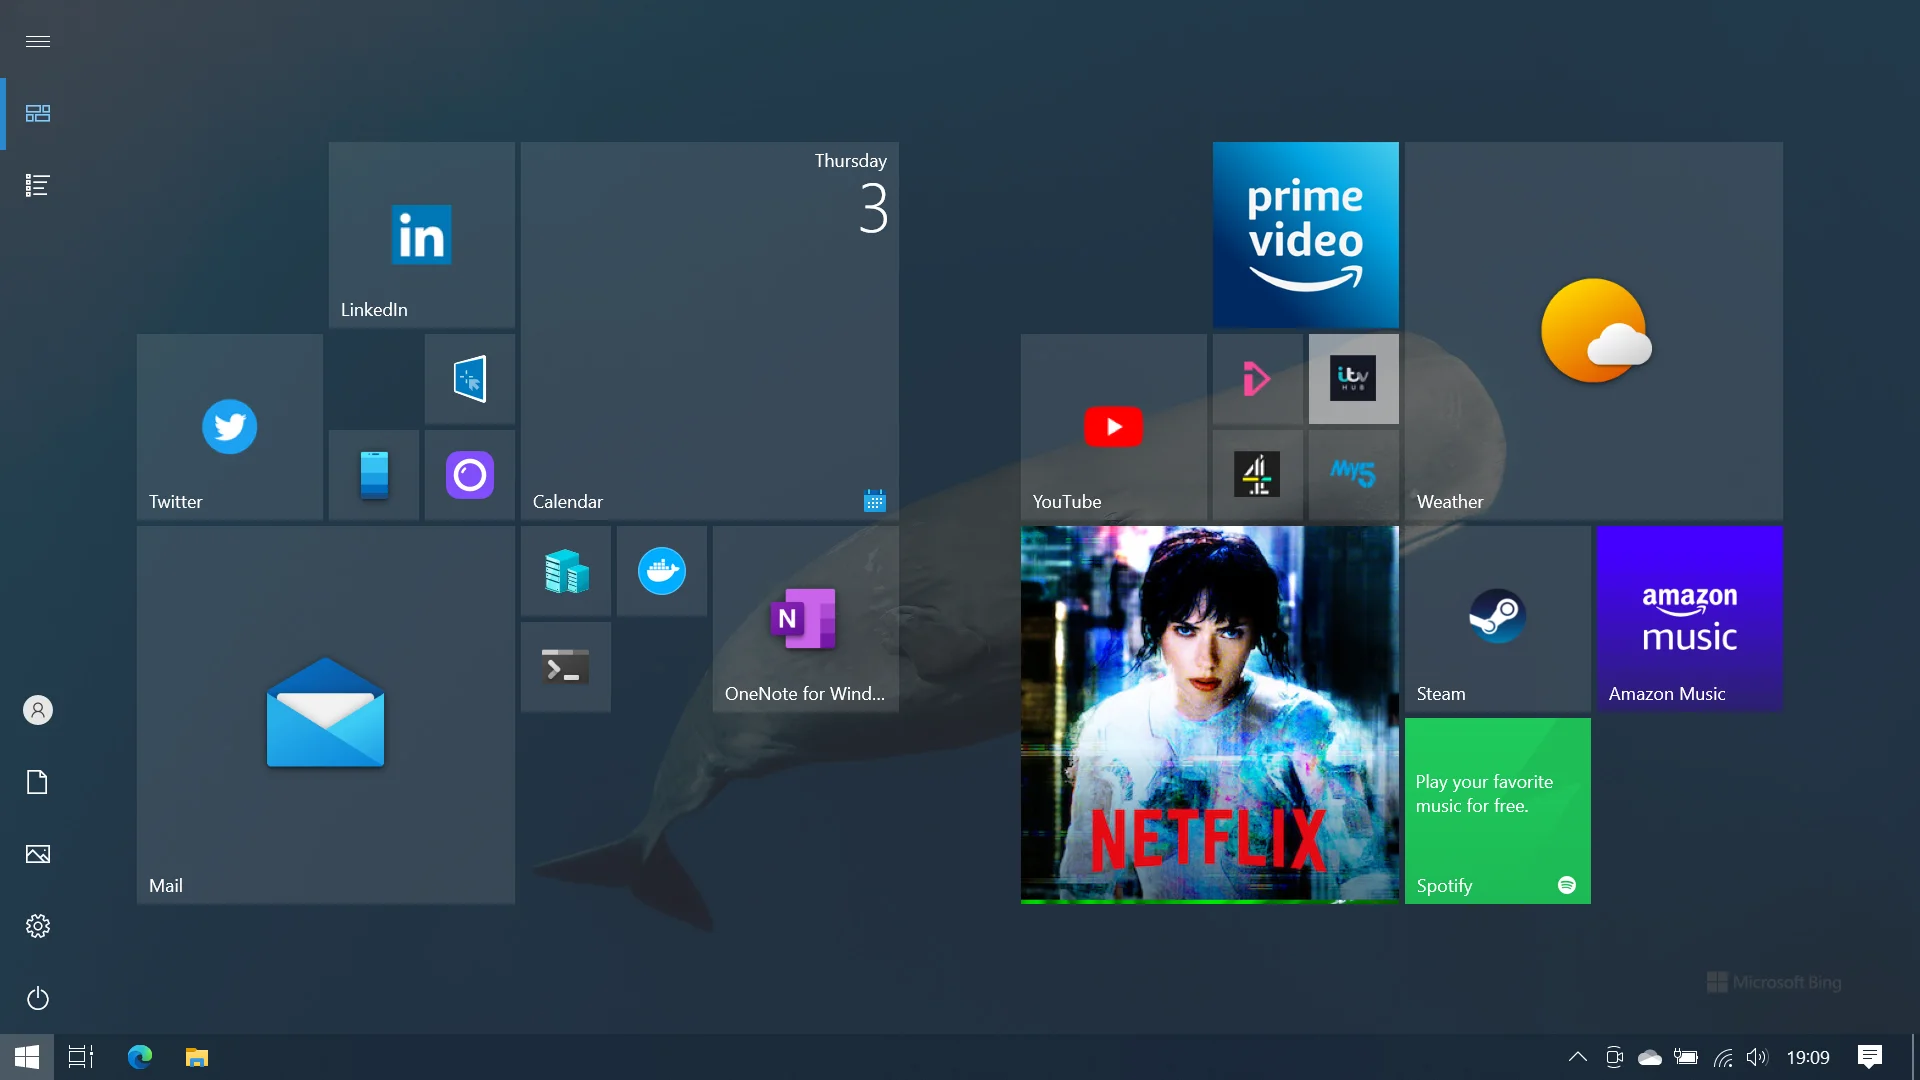Open the Twitter tile
Image resolution: width=1920 pixels, height=1080 pixels.
click(229, 426)
